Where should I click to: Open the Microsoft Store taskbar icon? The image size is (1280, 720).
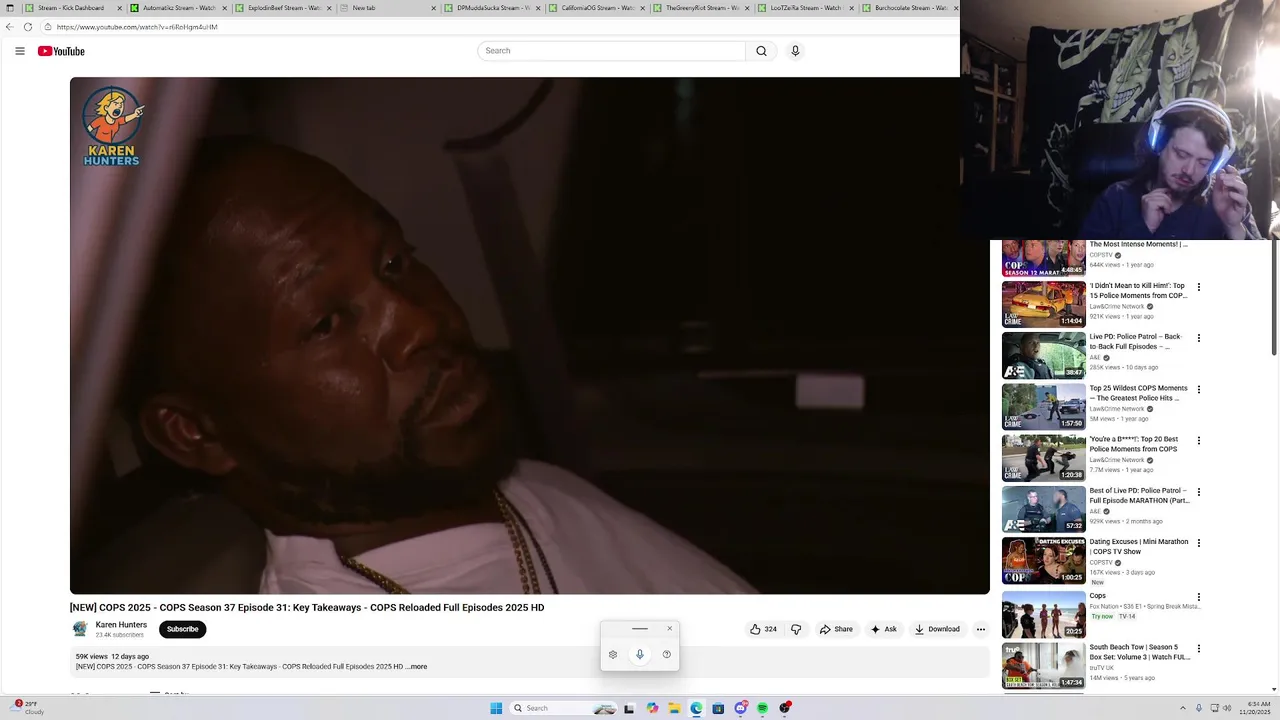coord(718,708)
